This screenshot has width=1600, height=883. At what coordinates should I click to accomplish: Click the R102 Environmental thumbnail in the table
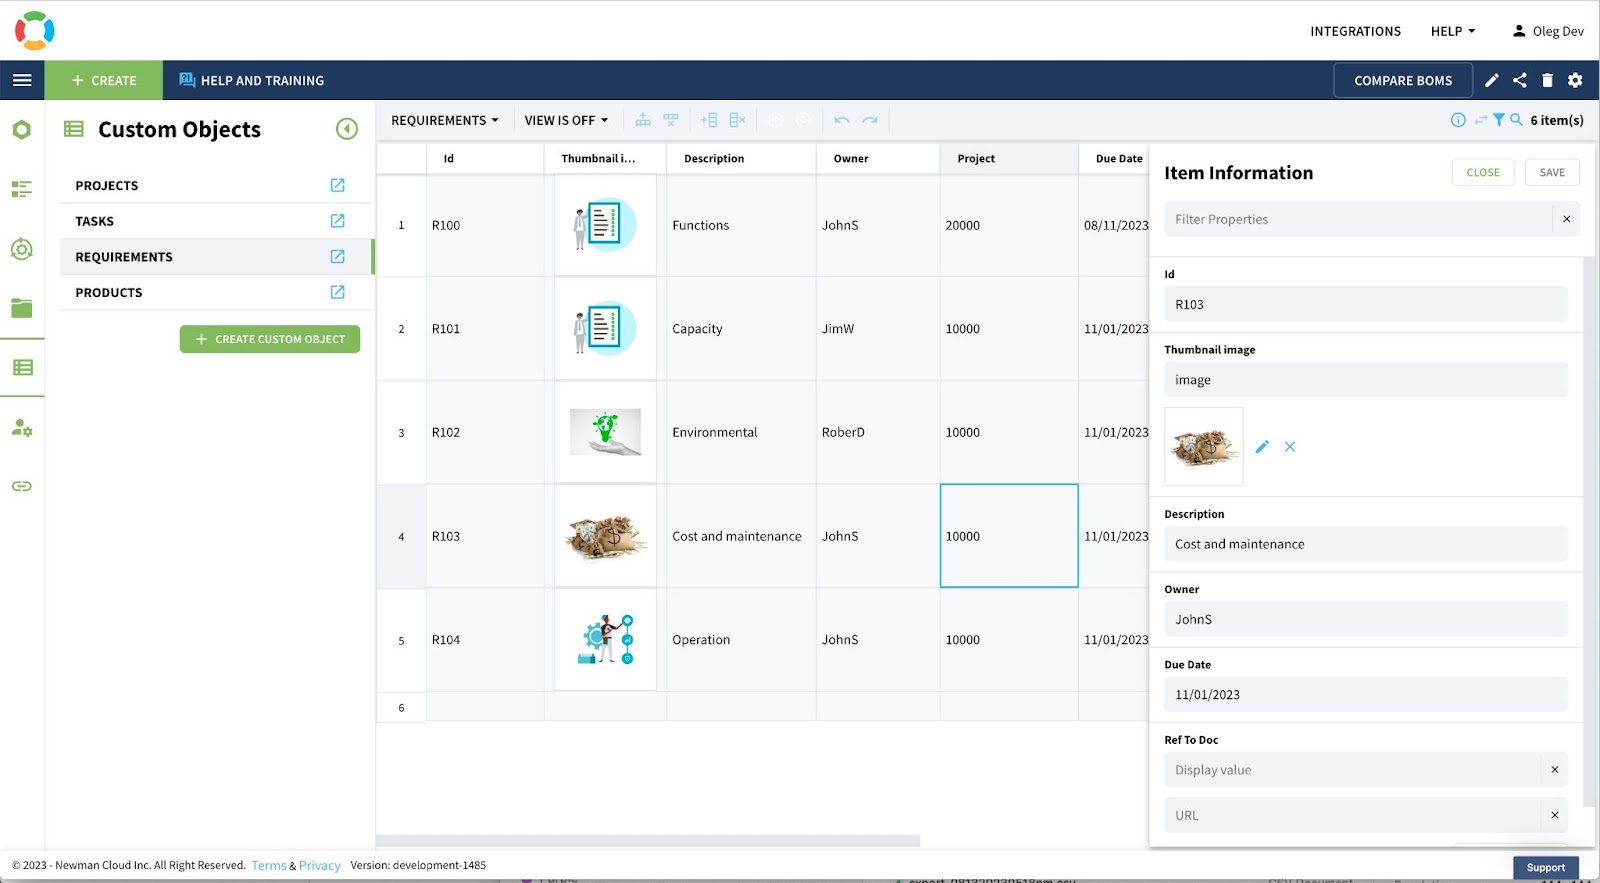point(605,432)
